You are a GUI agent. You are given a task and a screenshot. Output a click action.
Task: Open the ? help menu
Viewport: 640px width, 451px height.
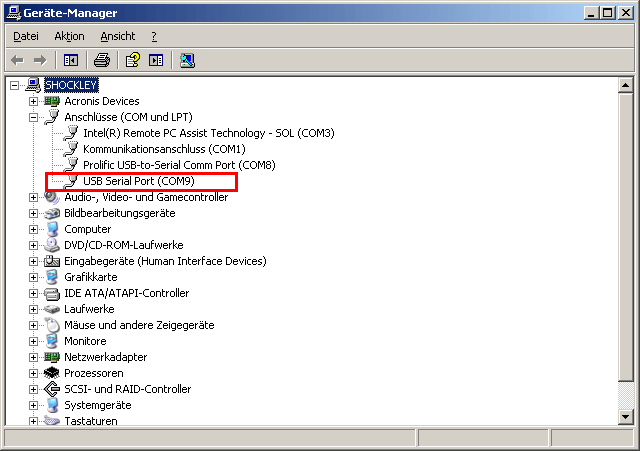154,36
